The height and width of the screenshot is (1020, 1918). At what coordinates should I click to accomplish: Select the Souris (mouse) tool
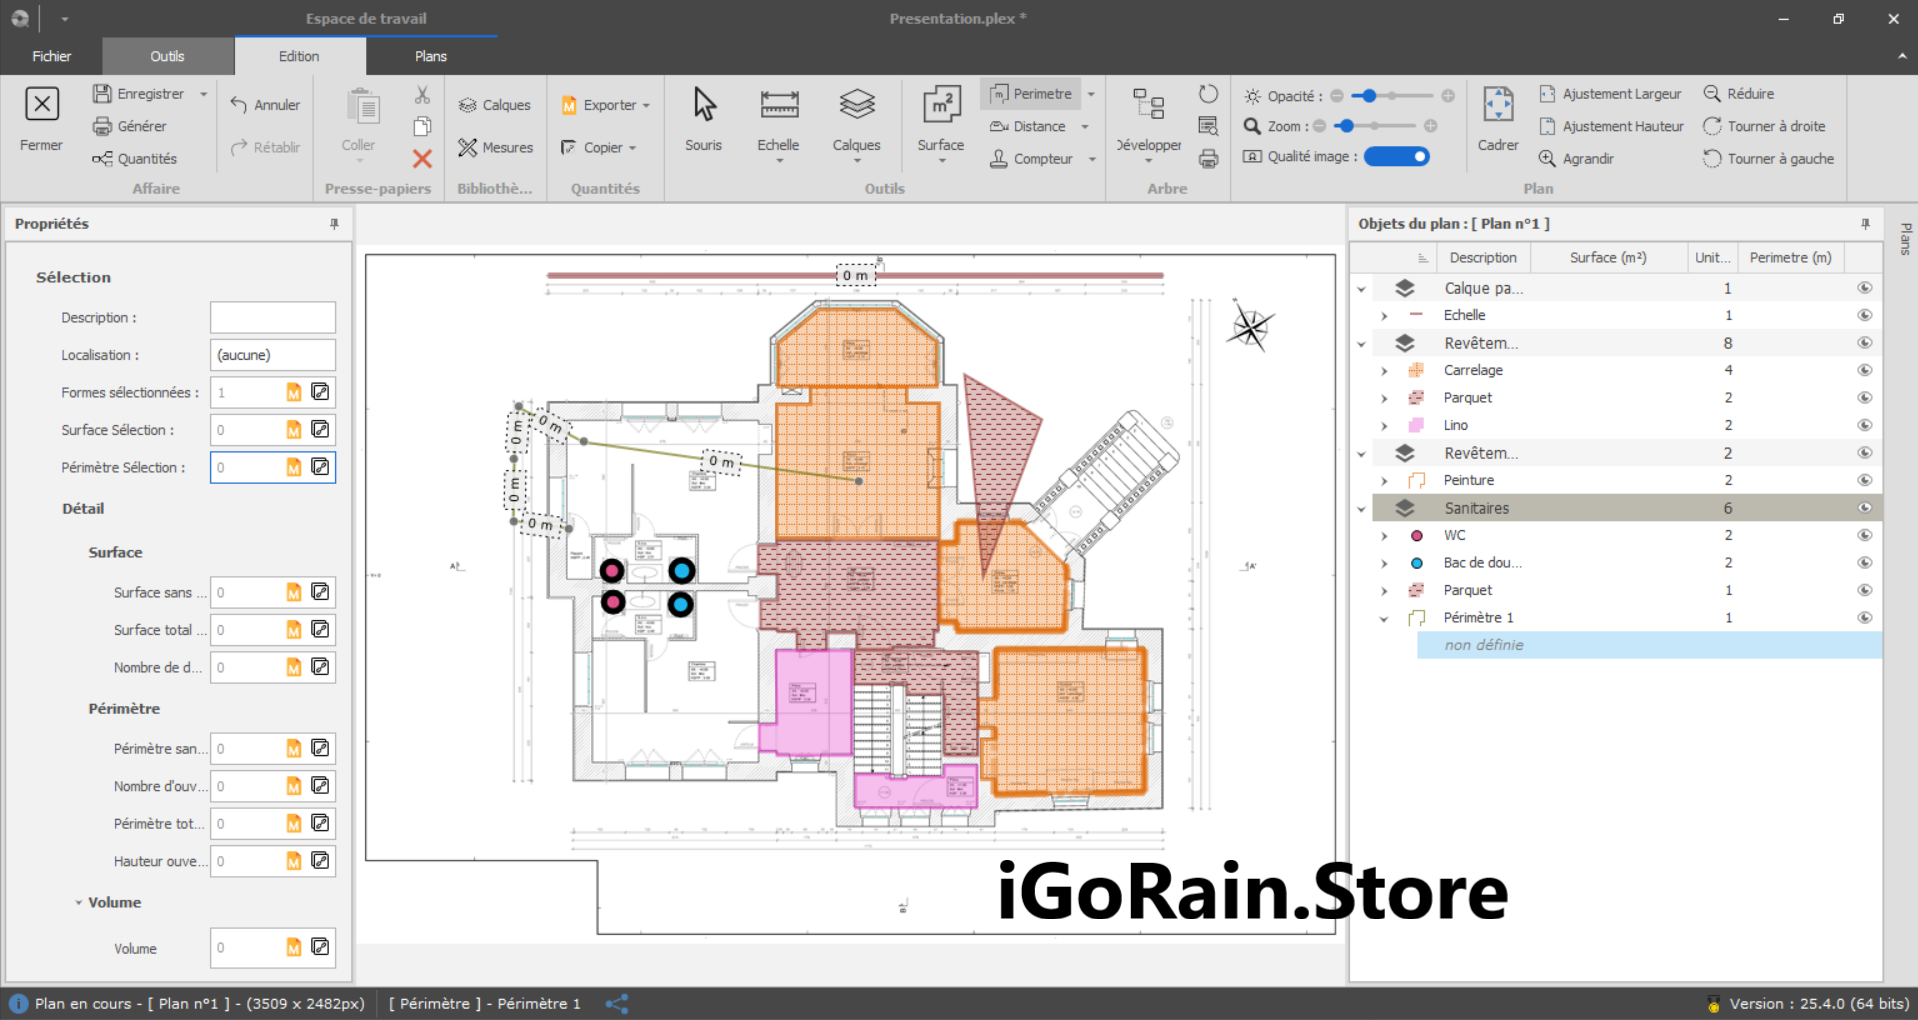(703, 120)
